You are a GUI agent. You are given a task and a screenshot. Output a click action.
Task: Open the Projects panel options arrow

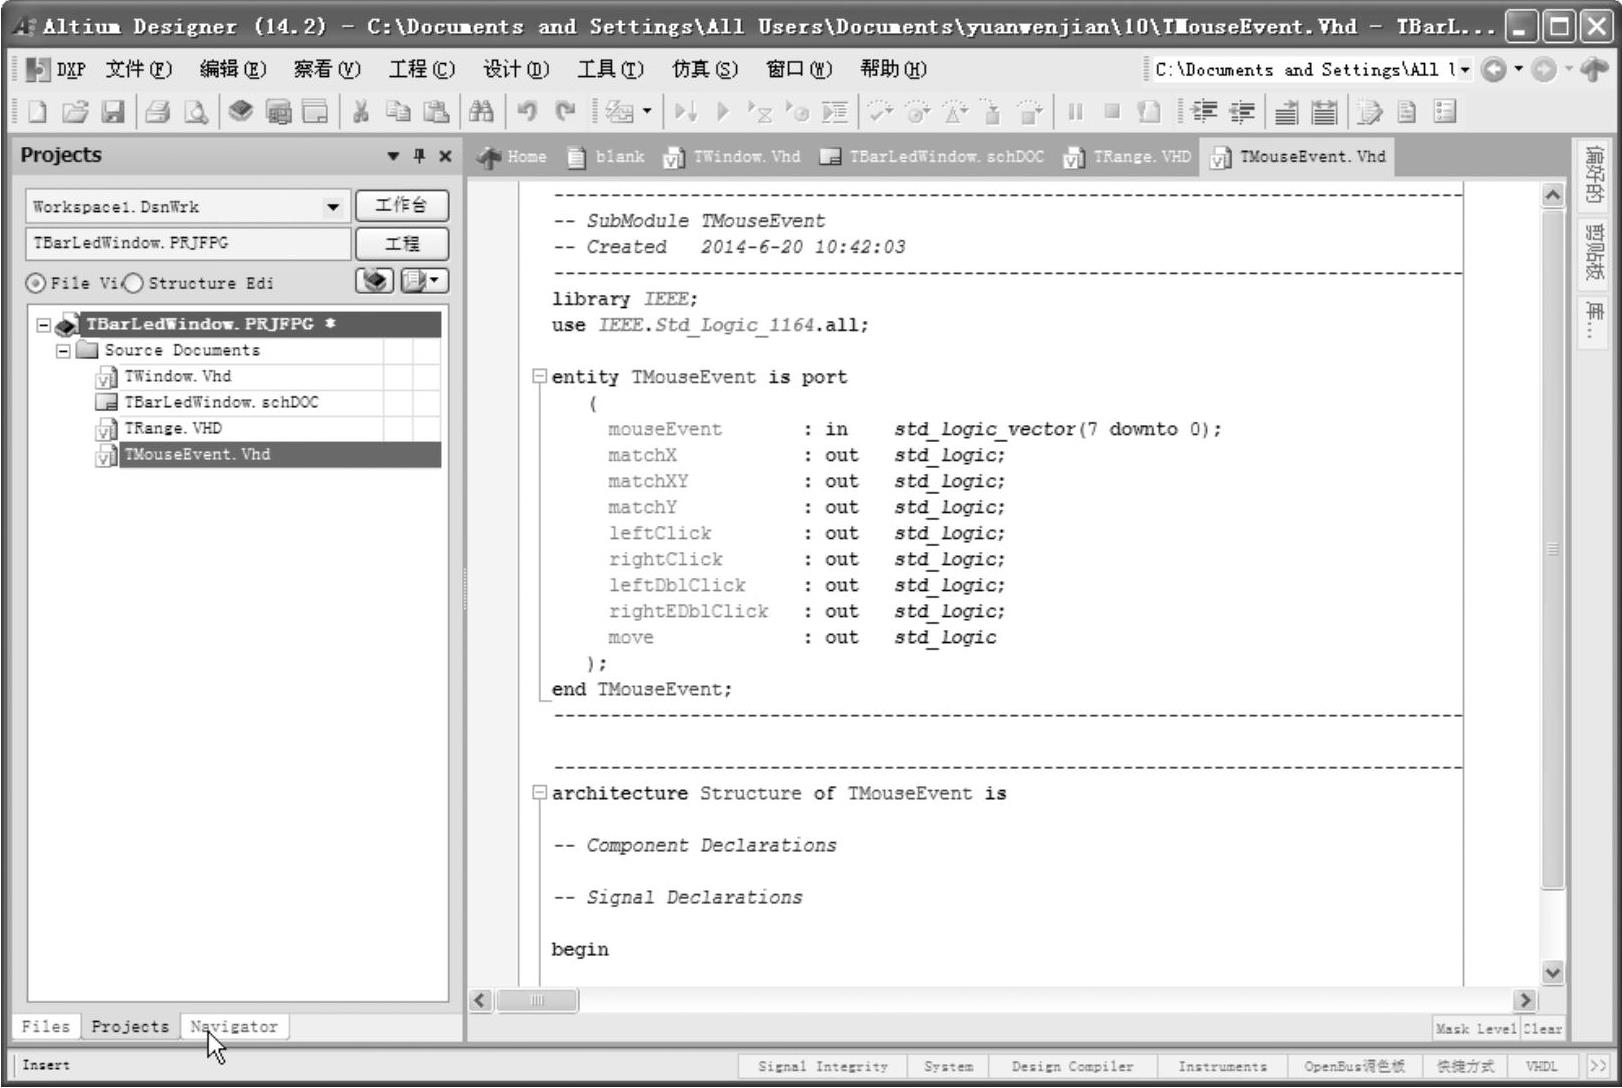[393, 156]
